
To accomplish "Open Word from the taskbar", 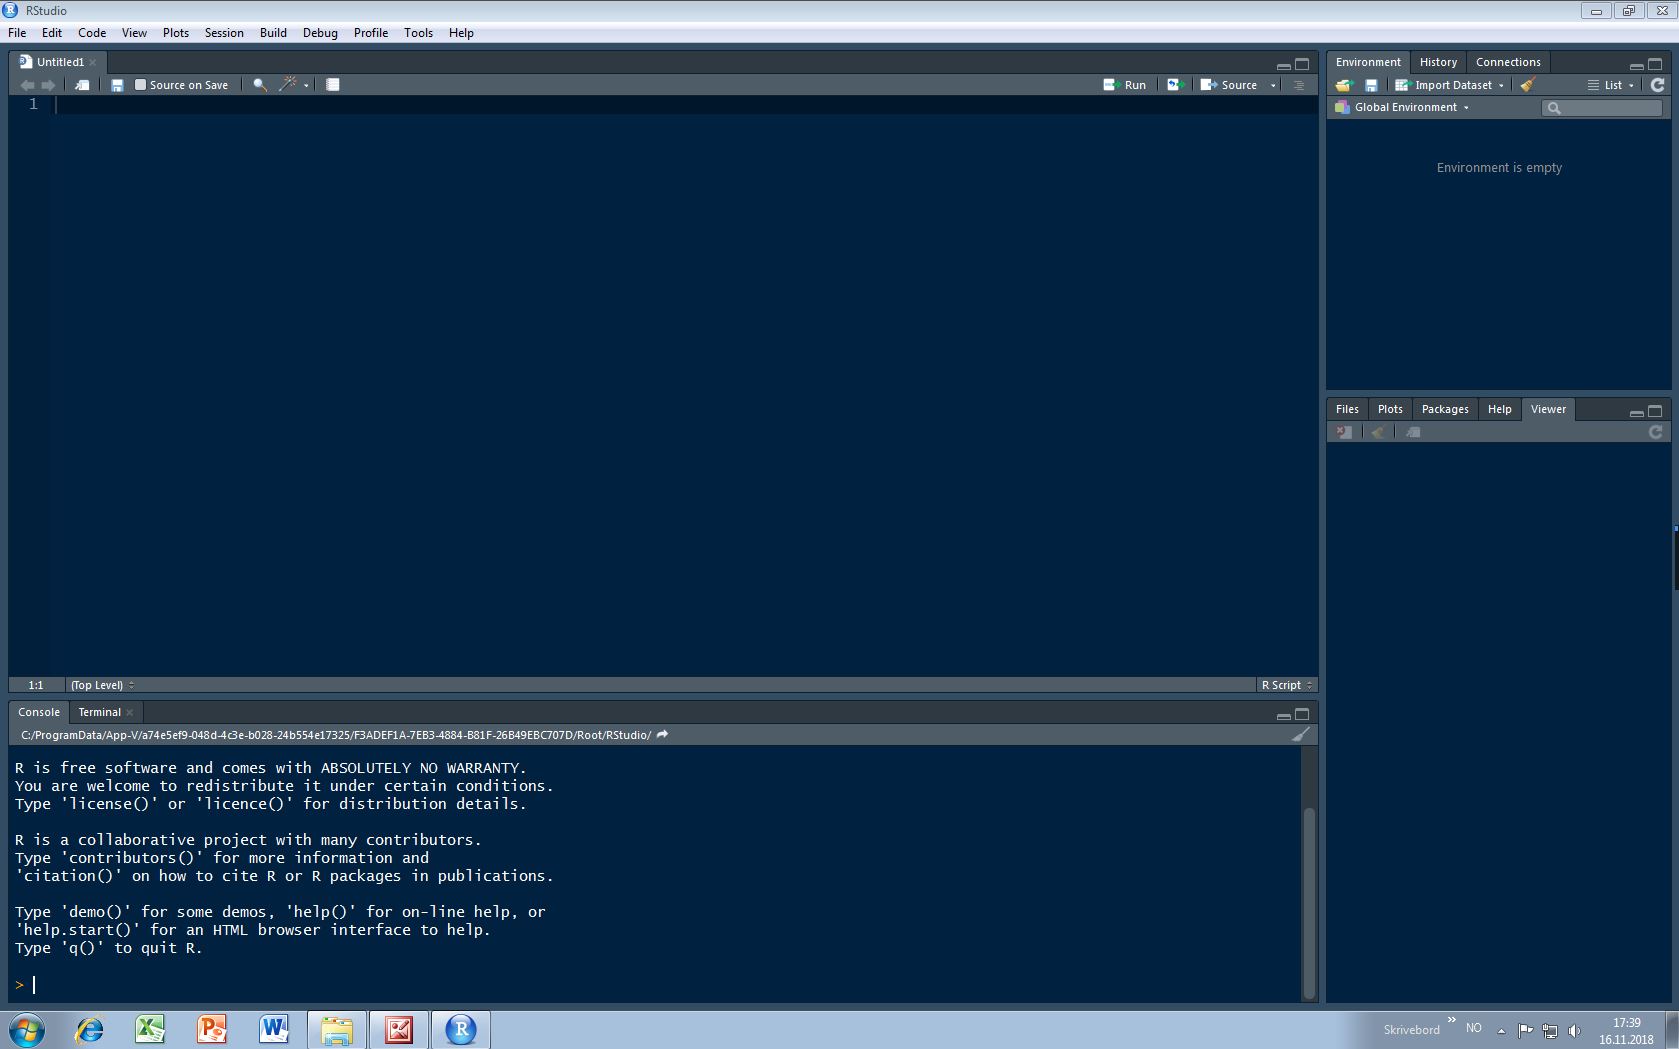I will [274, 1029].
